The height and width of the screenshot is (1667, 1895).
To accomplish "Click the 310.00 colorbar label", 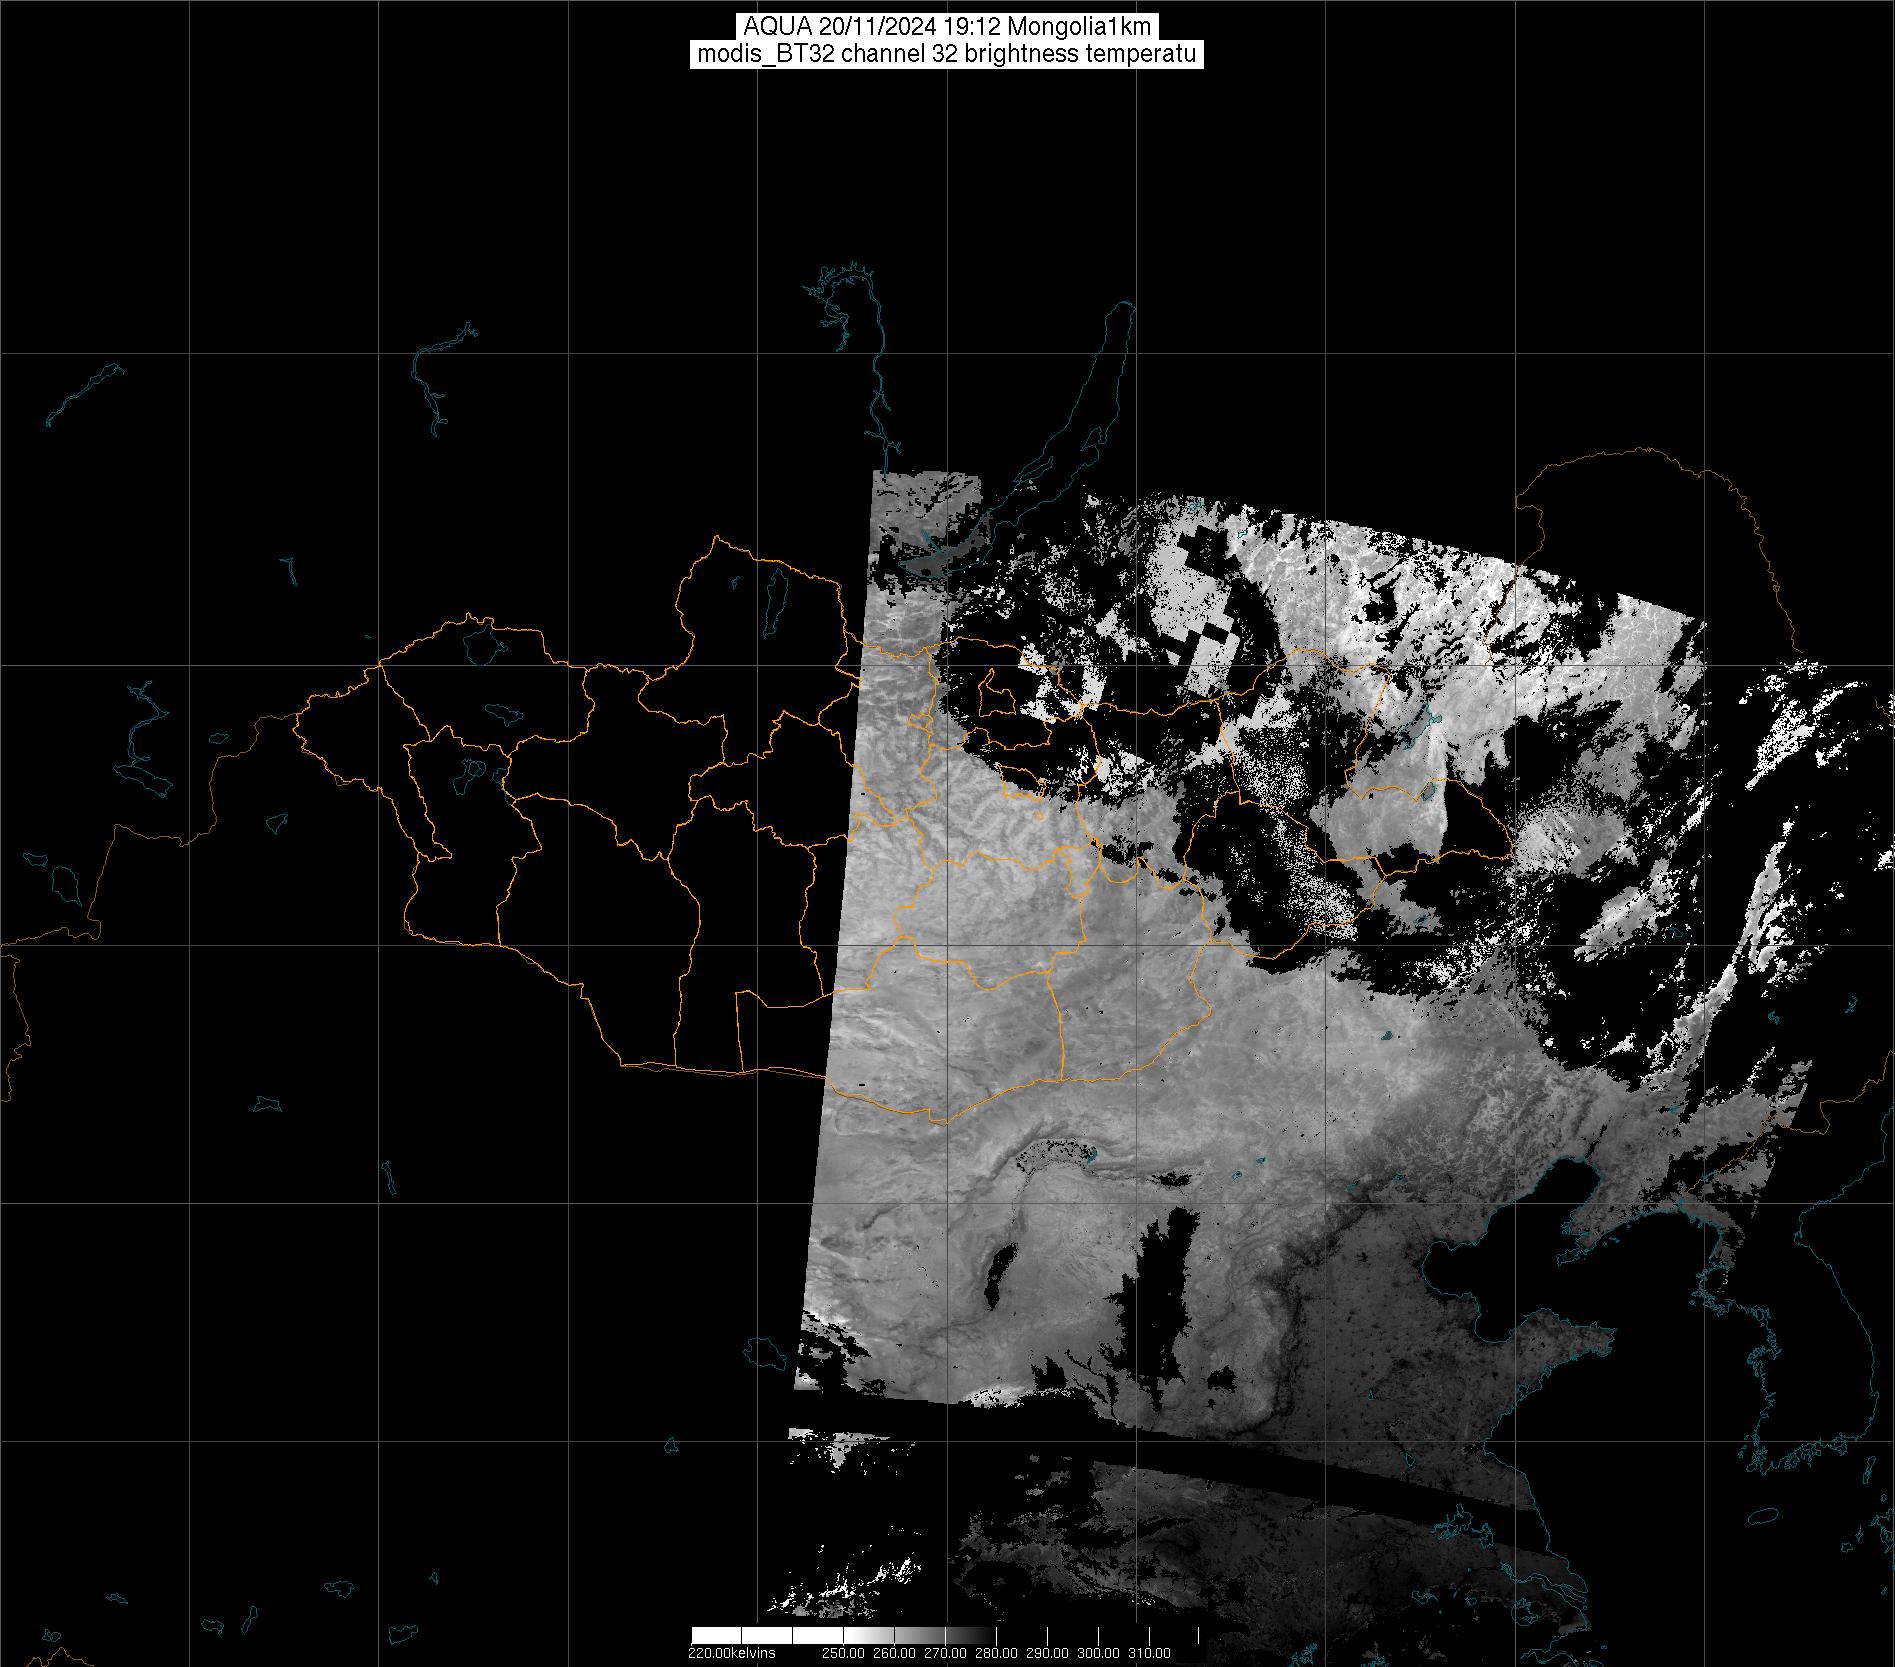I will pyautogui.click(x=1149, y=1653).
